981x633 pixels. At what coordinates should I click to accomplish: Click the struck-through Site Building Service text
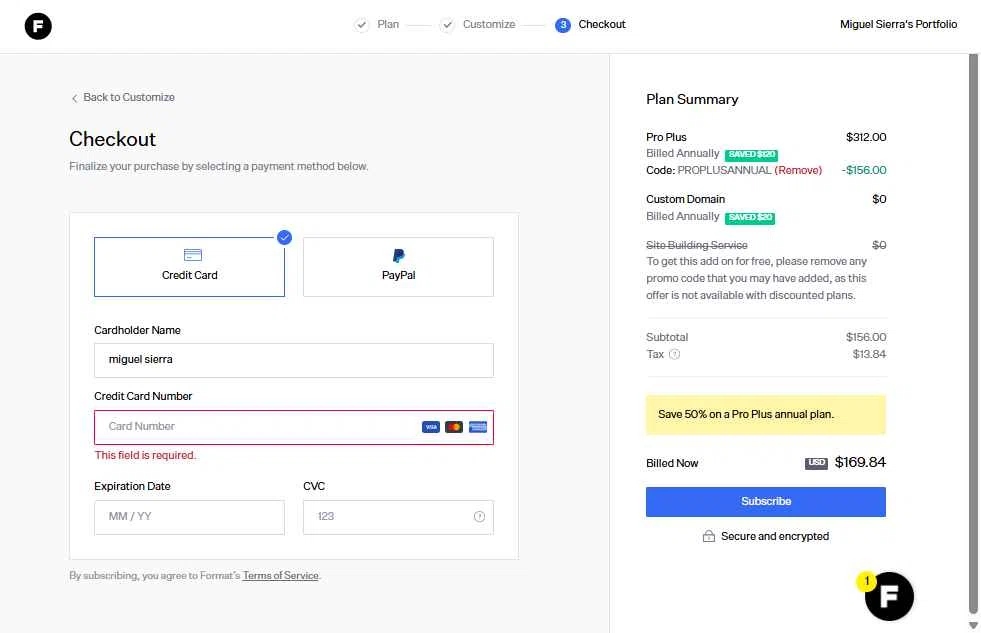(x=697, y=245)
